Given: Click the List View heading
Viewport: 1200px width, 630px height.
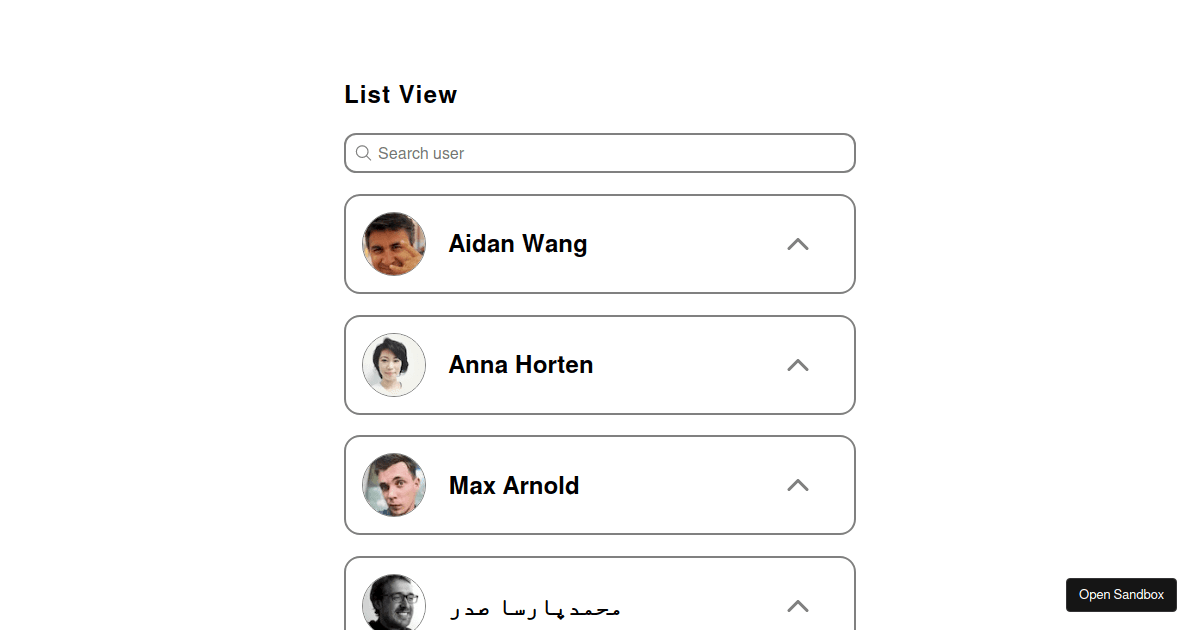Looking at the screenshot, I should [400, 94].
